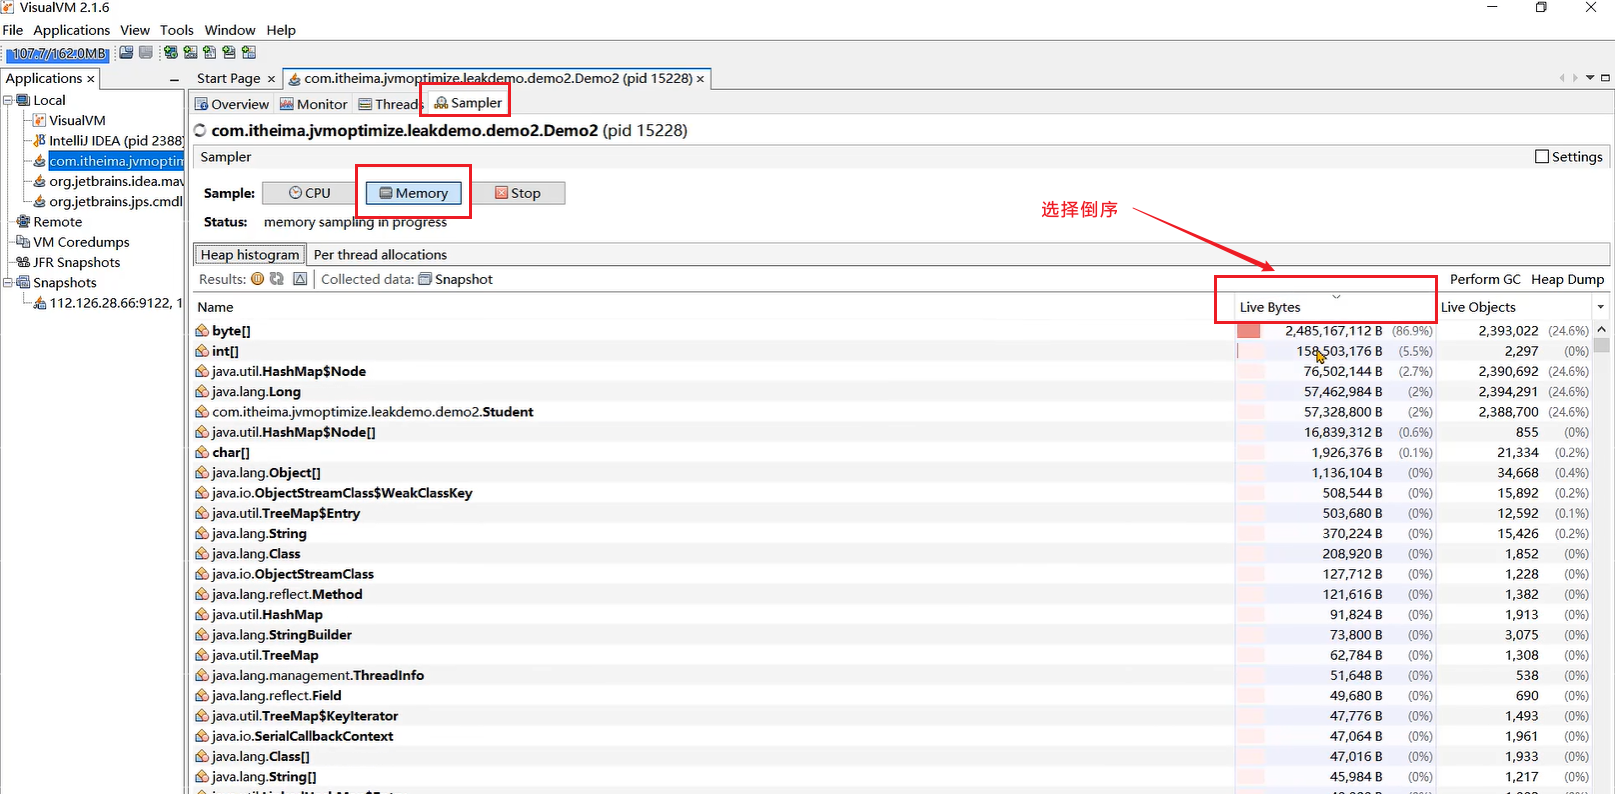Click the table vertical scrollbar up arrow
Viewport: 1615px width, 794px height.
(1602, 329)
